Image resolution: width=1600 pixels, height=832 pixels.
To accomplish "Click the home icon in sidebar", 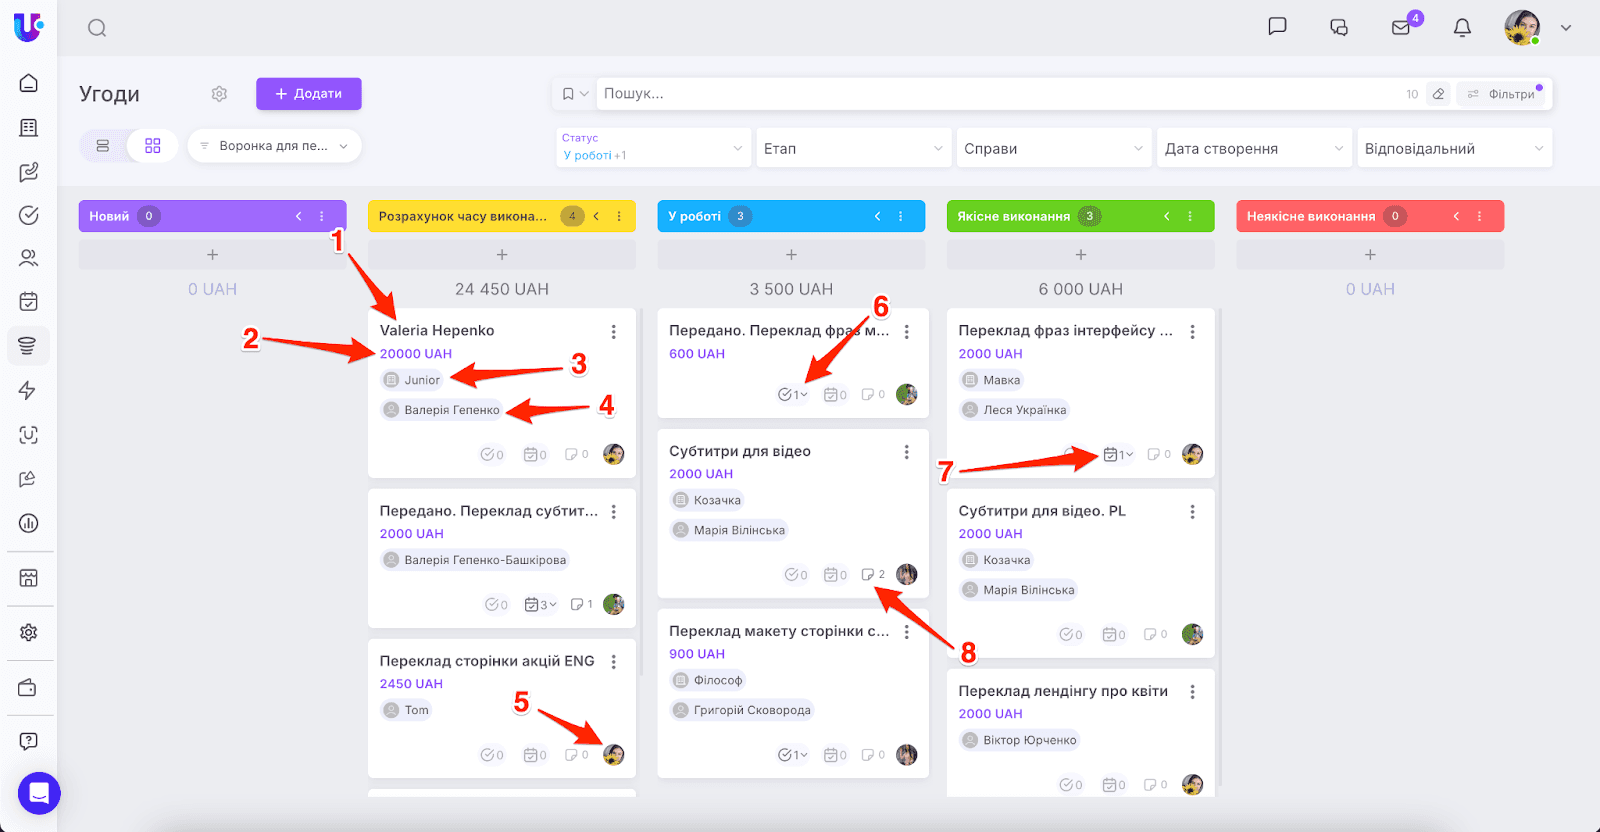I will (x=29, y=83).
